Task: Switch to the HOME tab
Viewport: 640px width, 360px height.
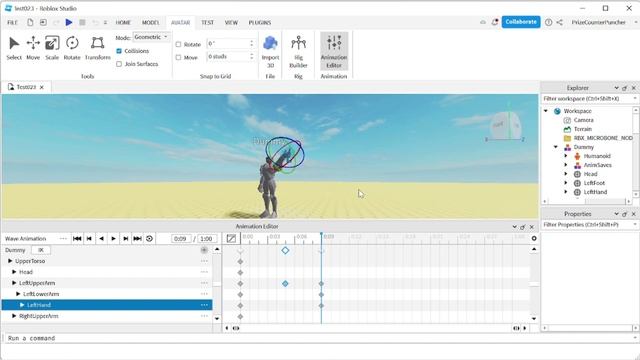Action: [123, 22]
